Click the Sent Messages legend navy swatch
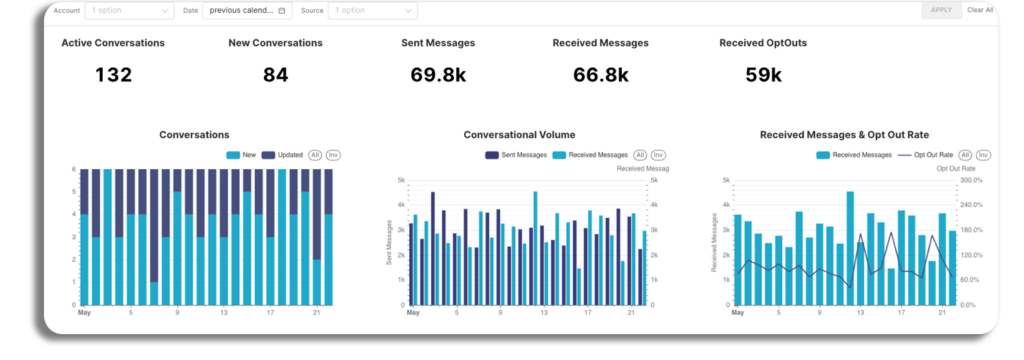Image resolution: width=1024 pixels, height=360 pixels. click(492, 155)
